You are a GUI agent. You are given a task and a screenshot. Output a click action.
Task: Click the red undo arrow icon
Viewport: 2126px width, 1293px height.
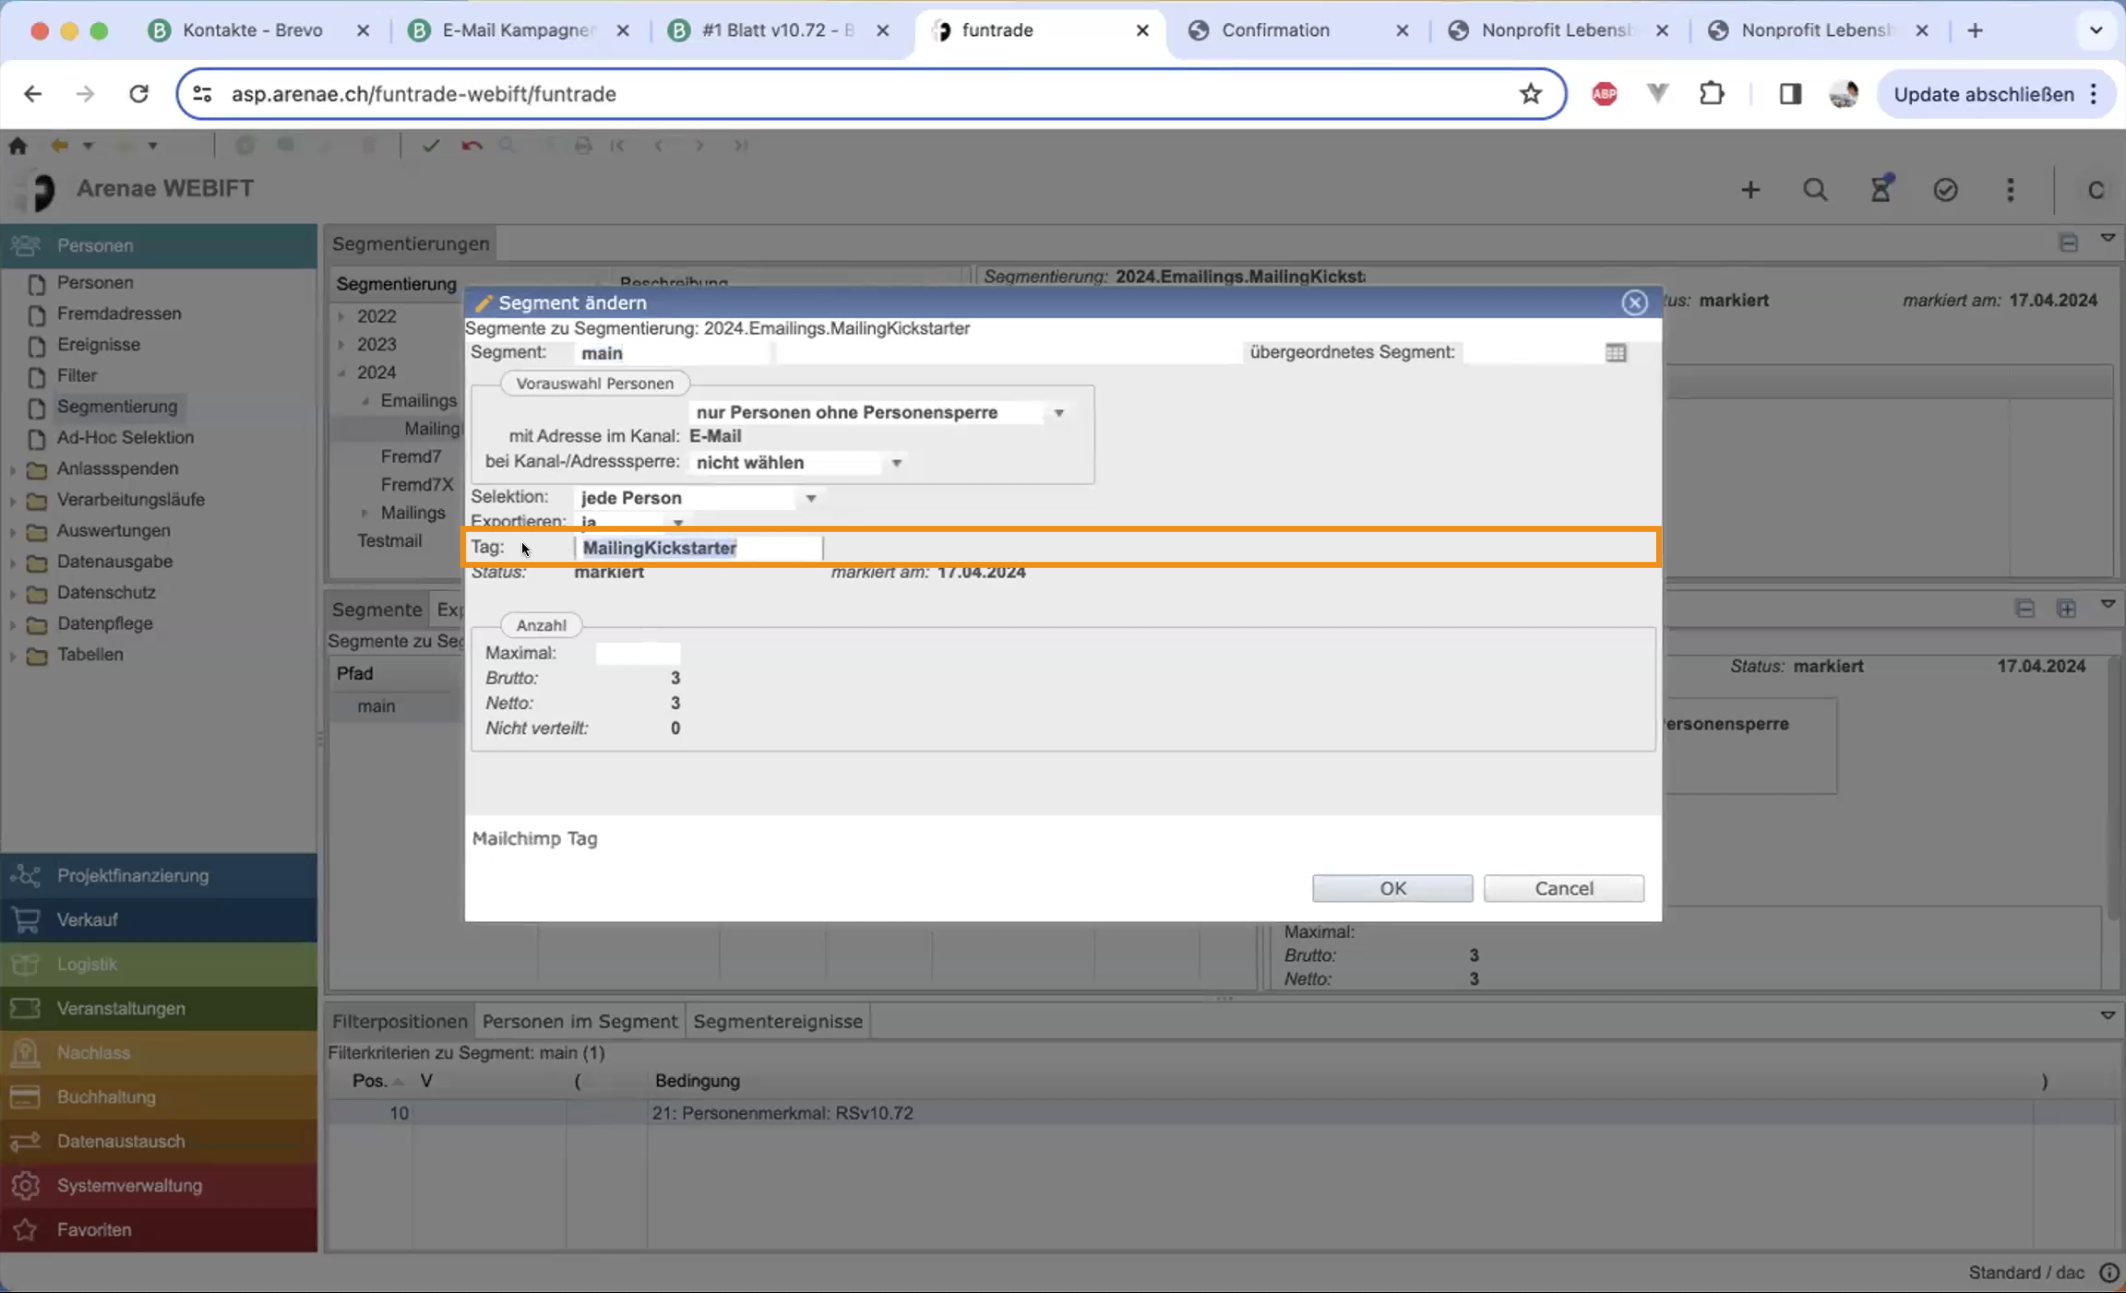click(x=472, y=146)
